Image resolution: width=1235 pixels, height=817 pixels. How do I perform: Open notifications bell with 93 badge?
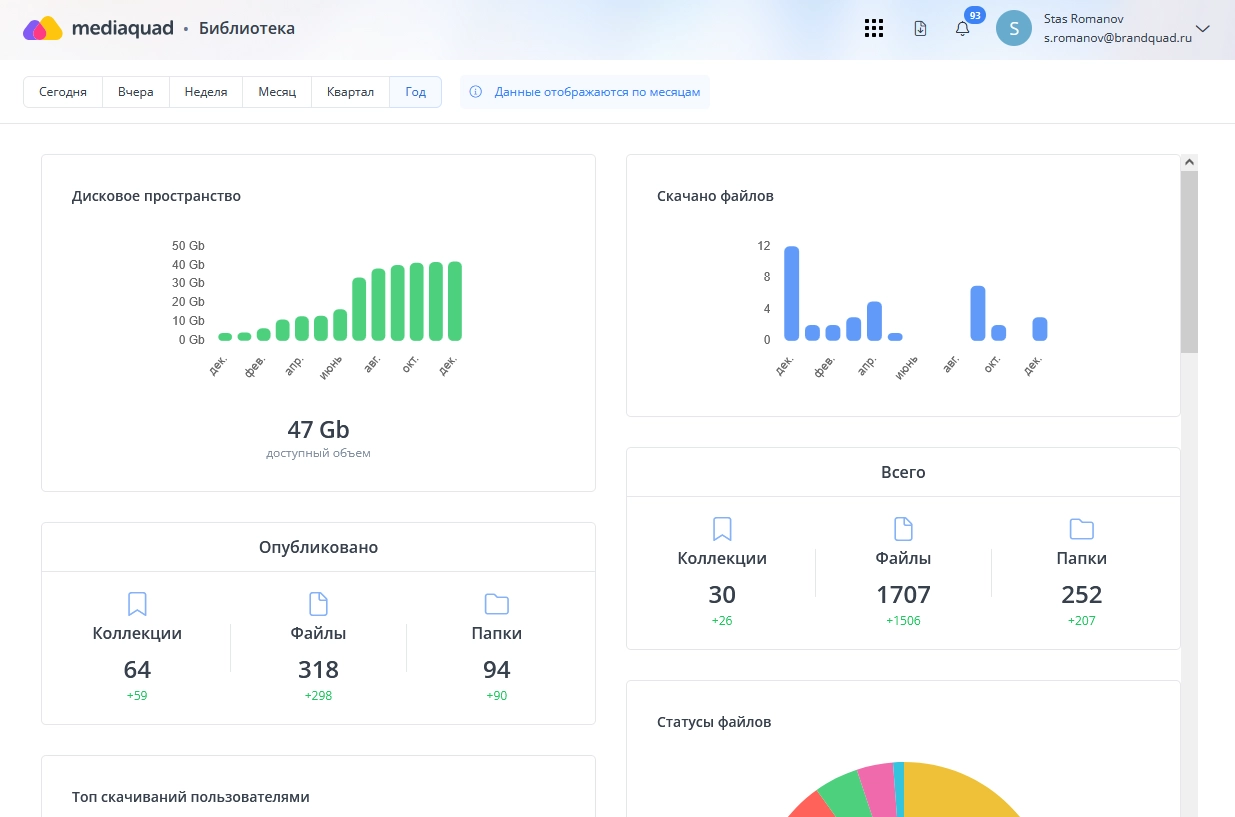point(962,29)
